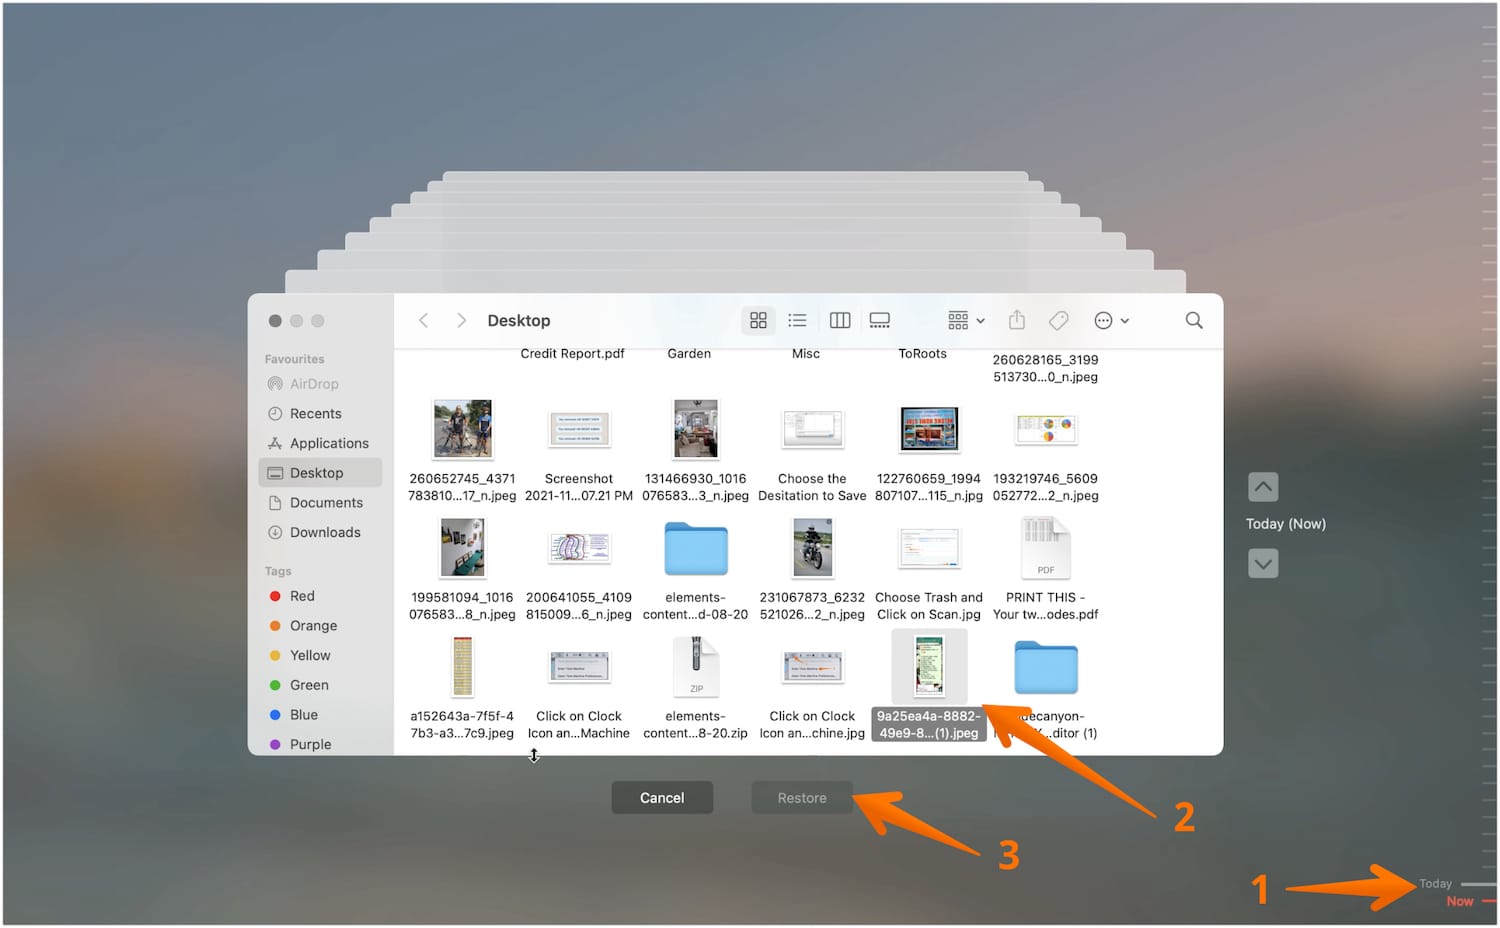This screenshot has width=1500, height=928.
Task: Open the Share icon in the toolbar
Action: tap(1017, 320)
